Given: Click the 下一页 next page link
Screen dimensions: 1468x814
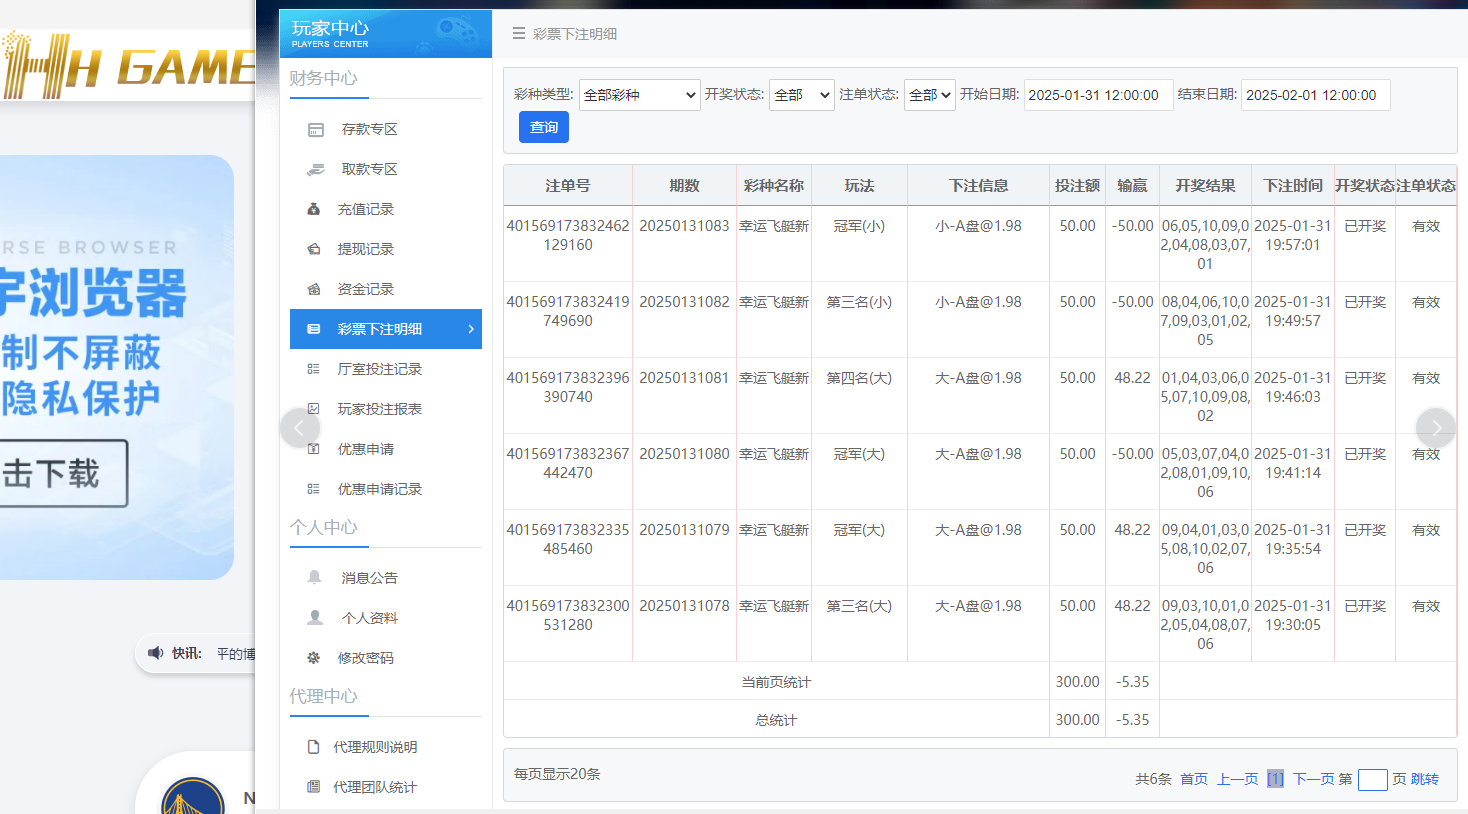Looking at the screenshot, I should coord(1308,779).
